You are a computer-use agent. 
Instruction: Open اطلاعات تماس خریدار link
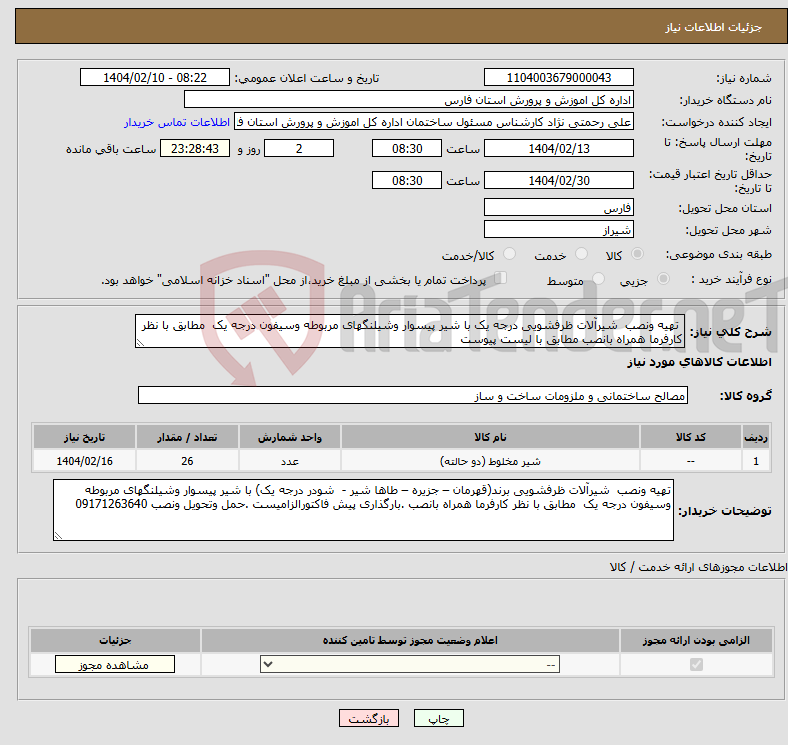pos(177,122)
